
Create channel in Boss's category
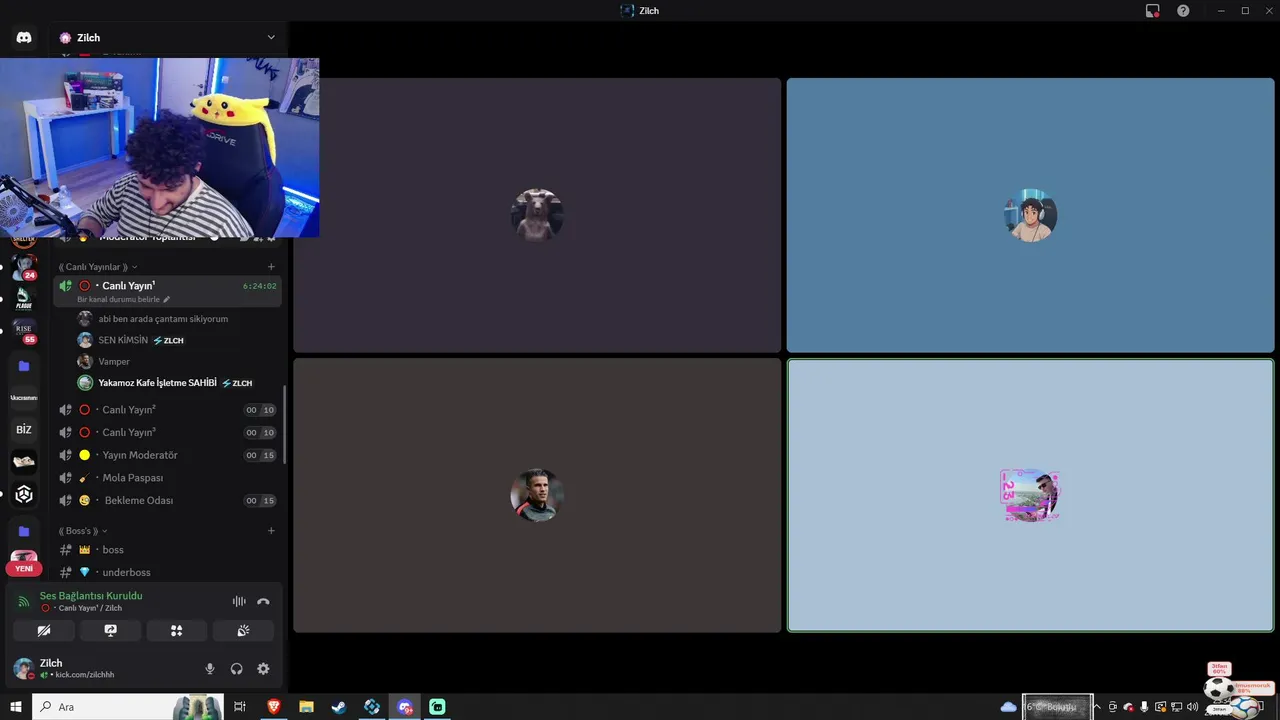tap(271, 531)
